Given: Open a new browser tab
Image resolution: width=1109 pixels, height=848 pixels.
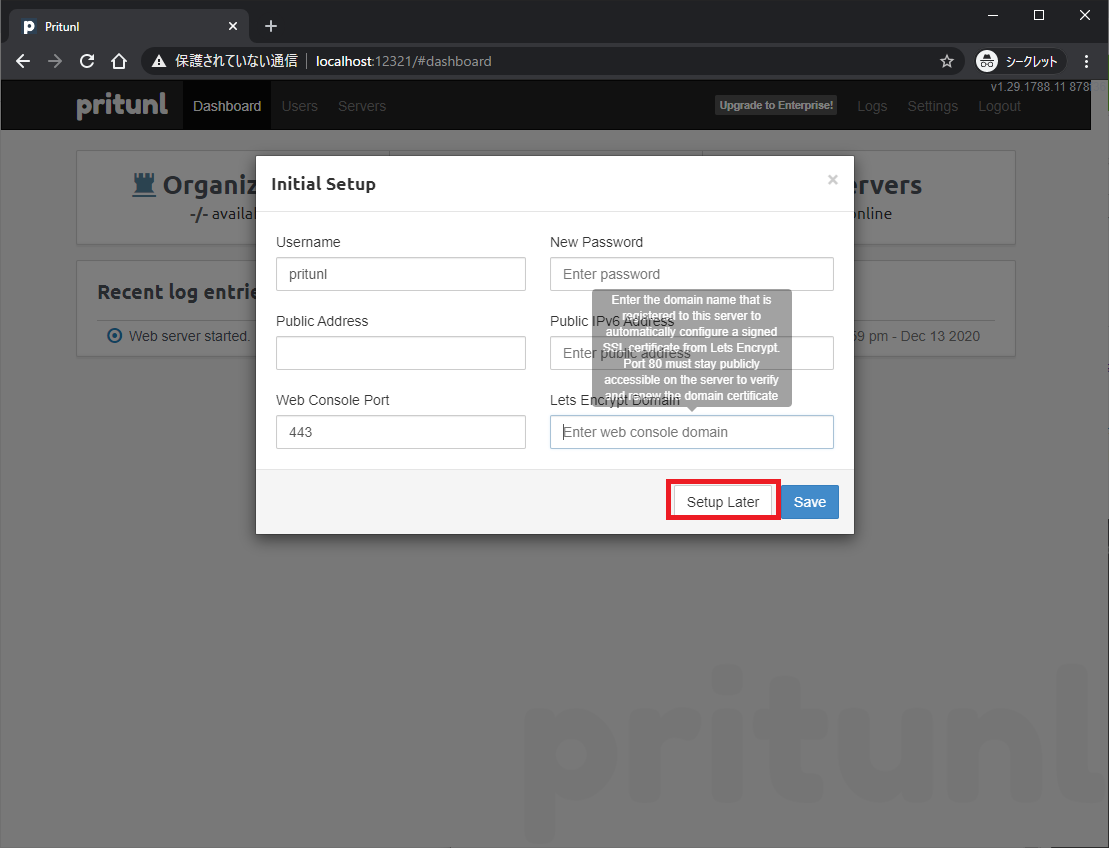Looking at the screenshot, I should tap(271, 26).
